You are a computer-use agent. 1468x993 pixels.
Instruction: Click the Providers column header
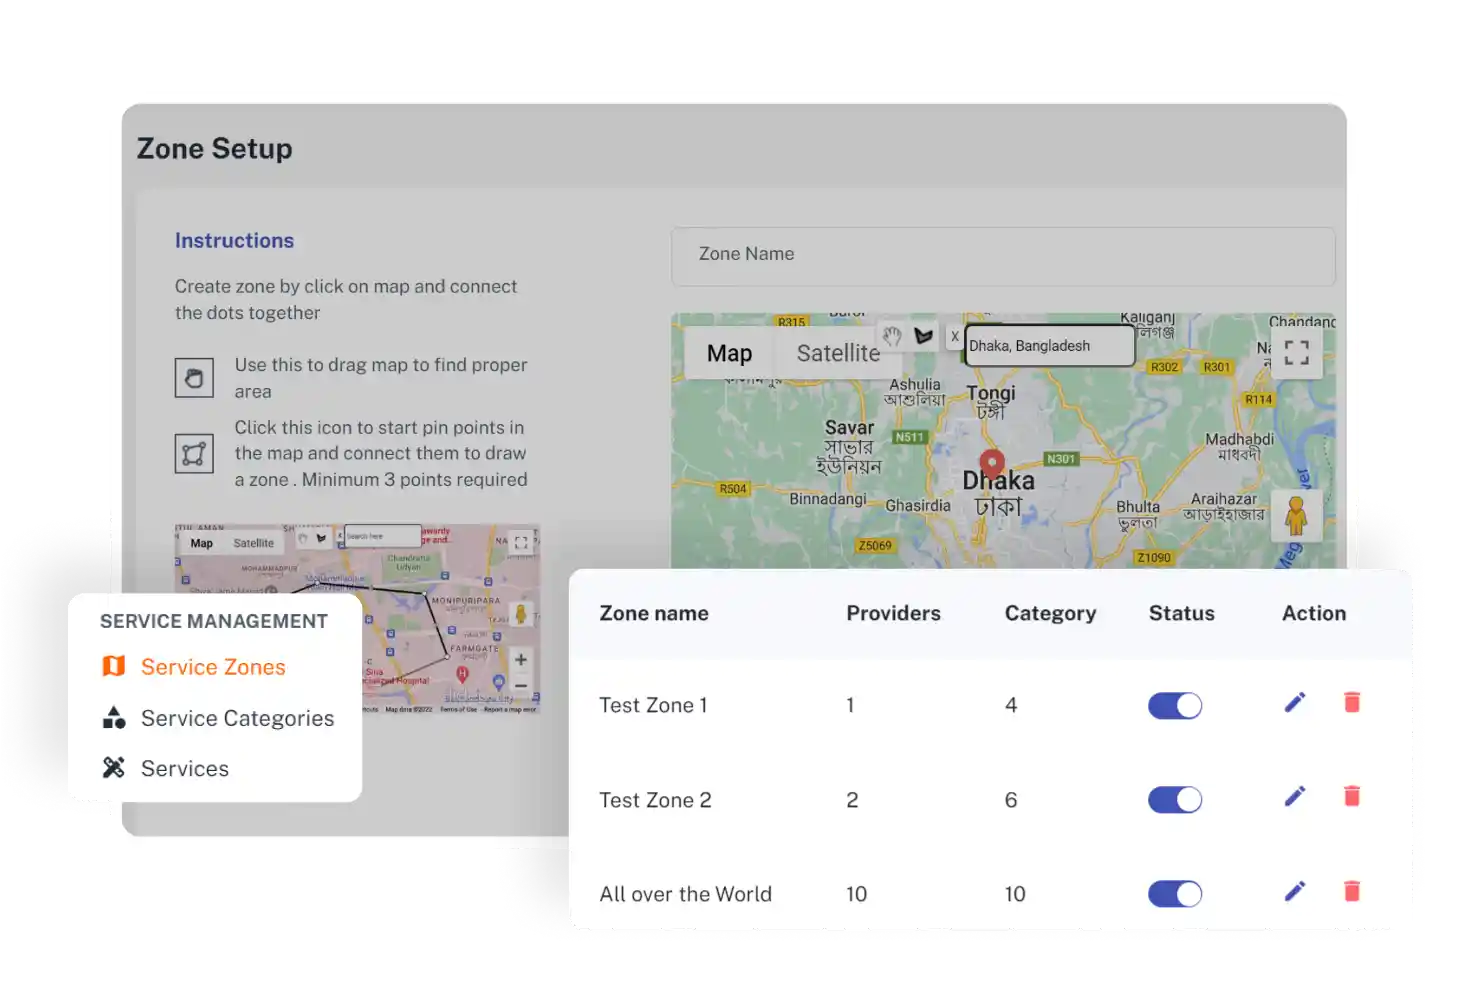[x=893, y=613]
